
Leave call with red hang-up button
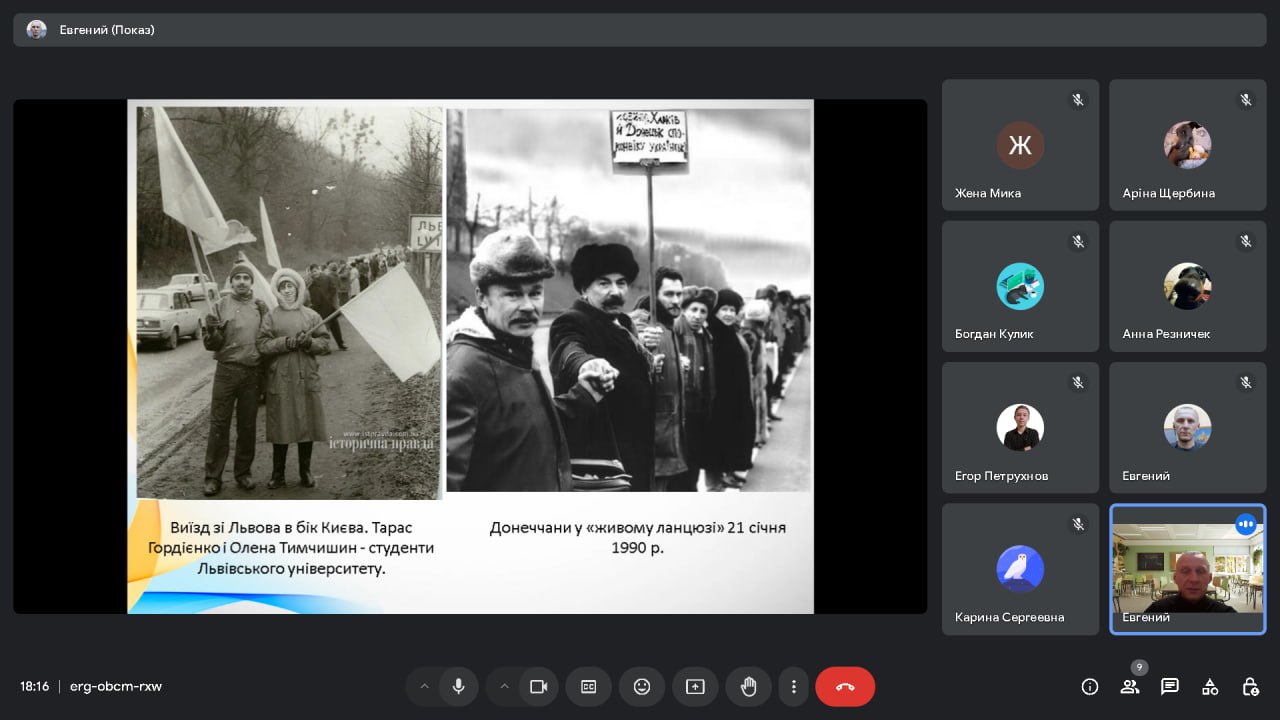845,686
